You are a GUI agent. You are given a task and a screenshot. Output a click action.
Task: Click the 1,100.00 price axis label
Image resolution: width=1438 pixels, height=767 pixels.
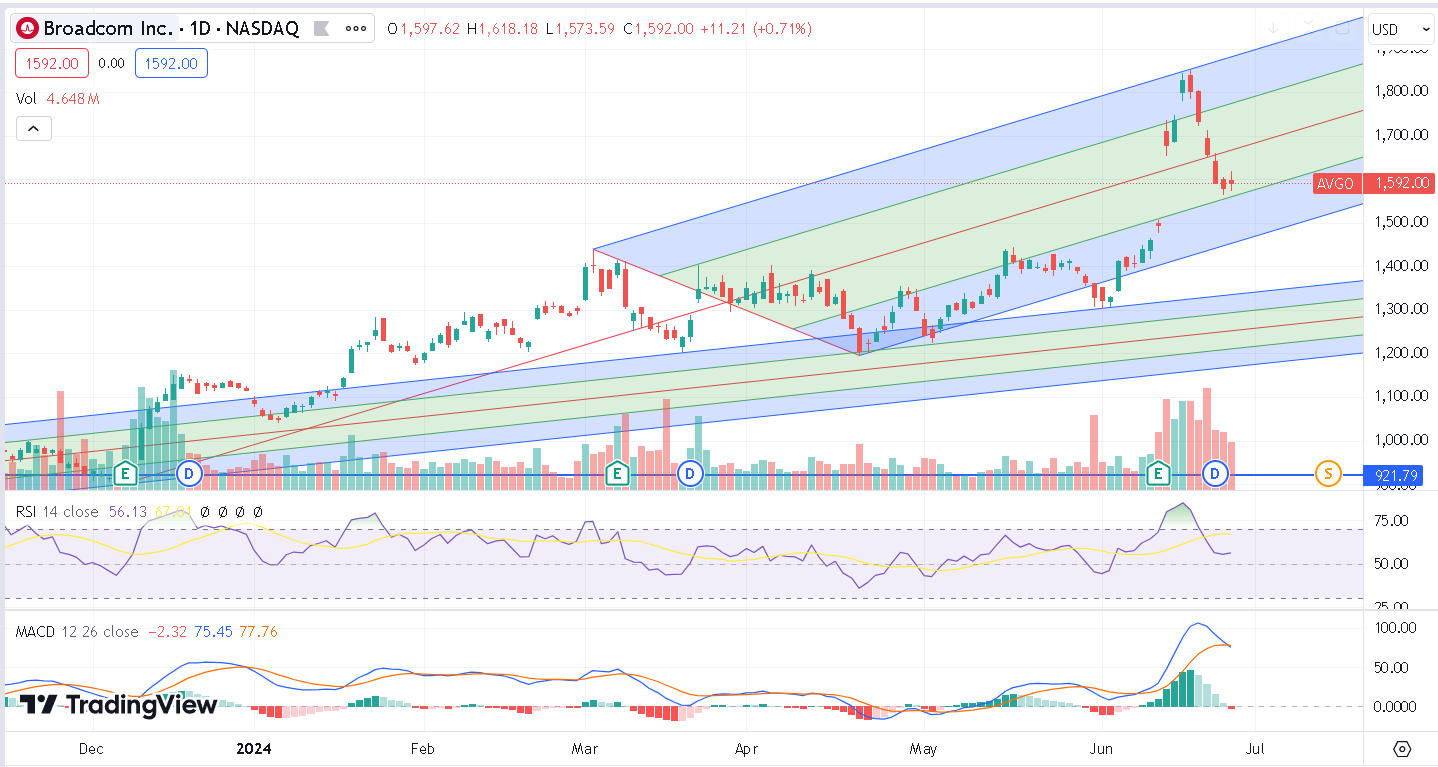click(x=1401, y=396)
